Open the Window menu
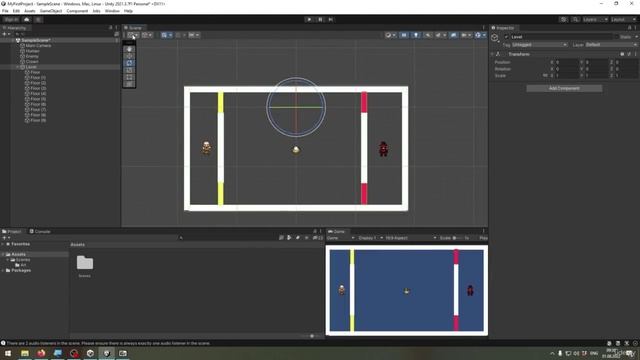Viewport: 640px width, 360px height. tap(112, 11)
